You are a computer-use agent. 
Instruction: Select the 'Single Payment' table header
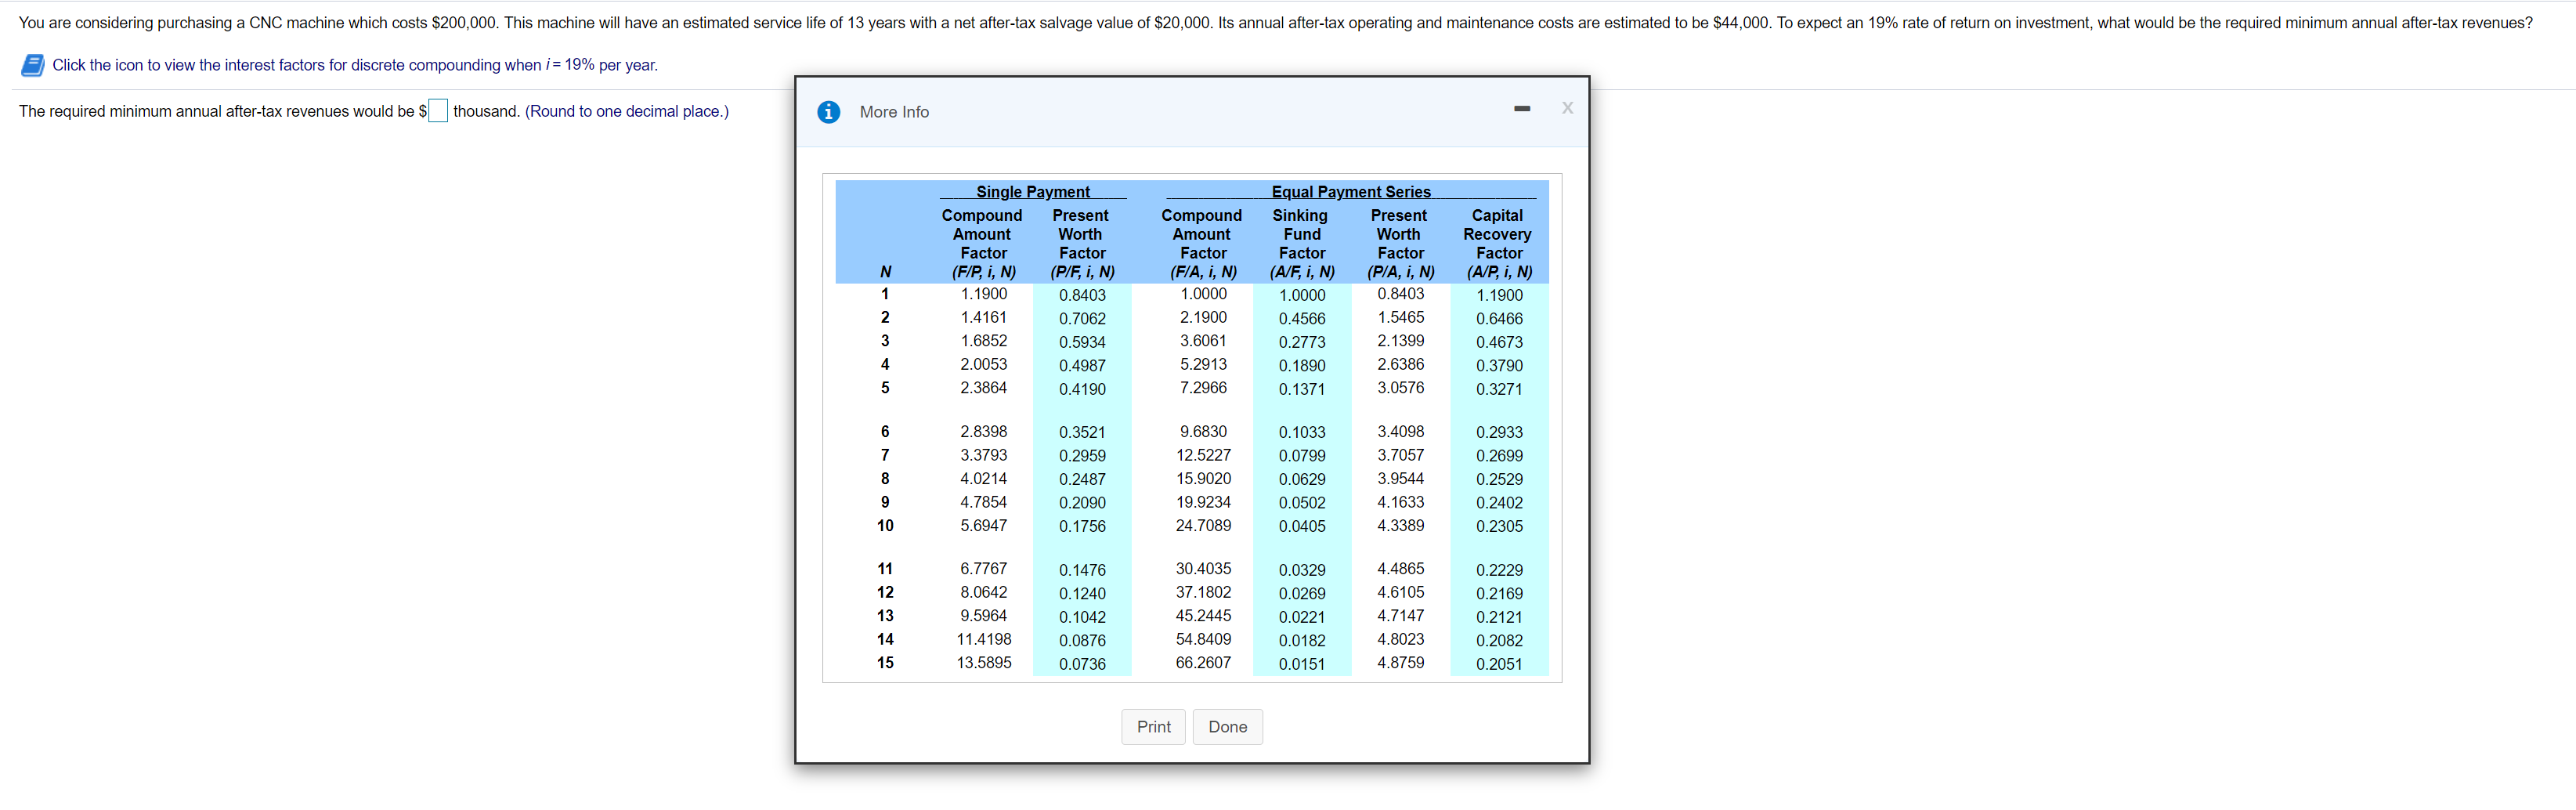point(1033,192)
